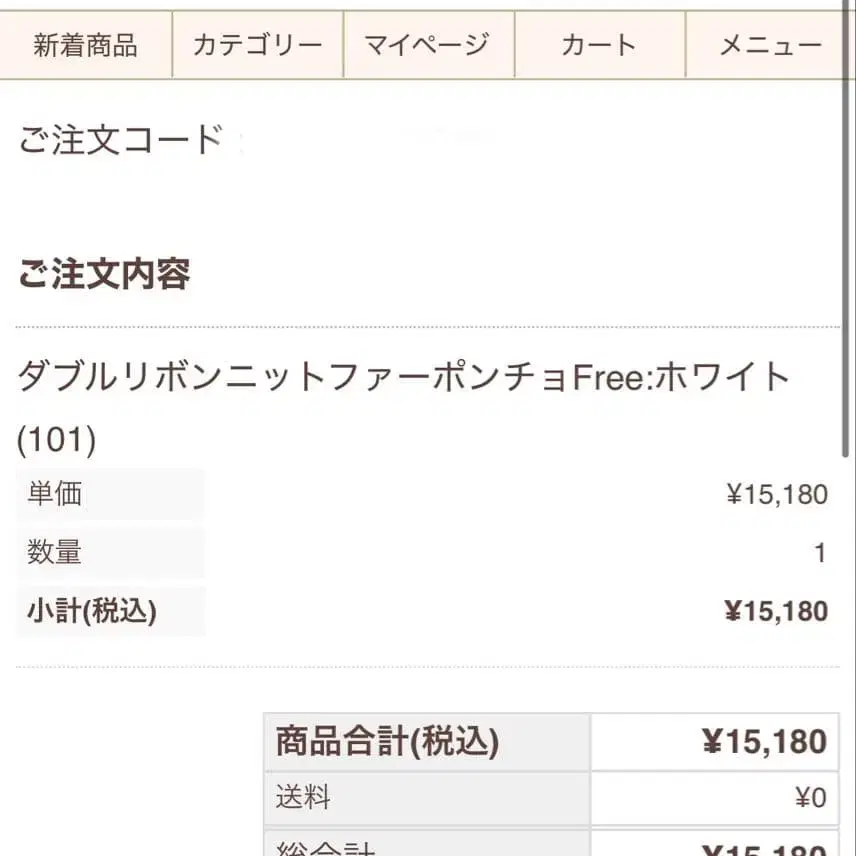This screenshot has width=856, height=856.
Task: Click the 商品合計(税込) table header
Action: (387, 742)
